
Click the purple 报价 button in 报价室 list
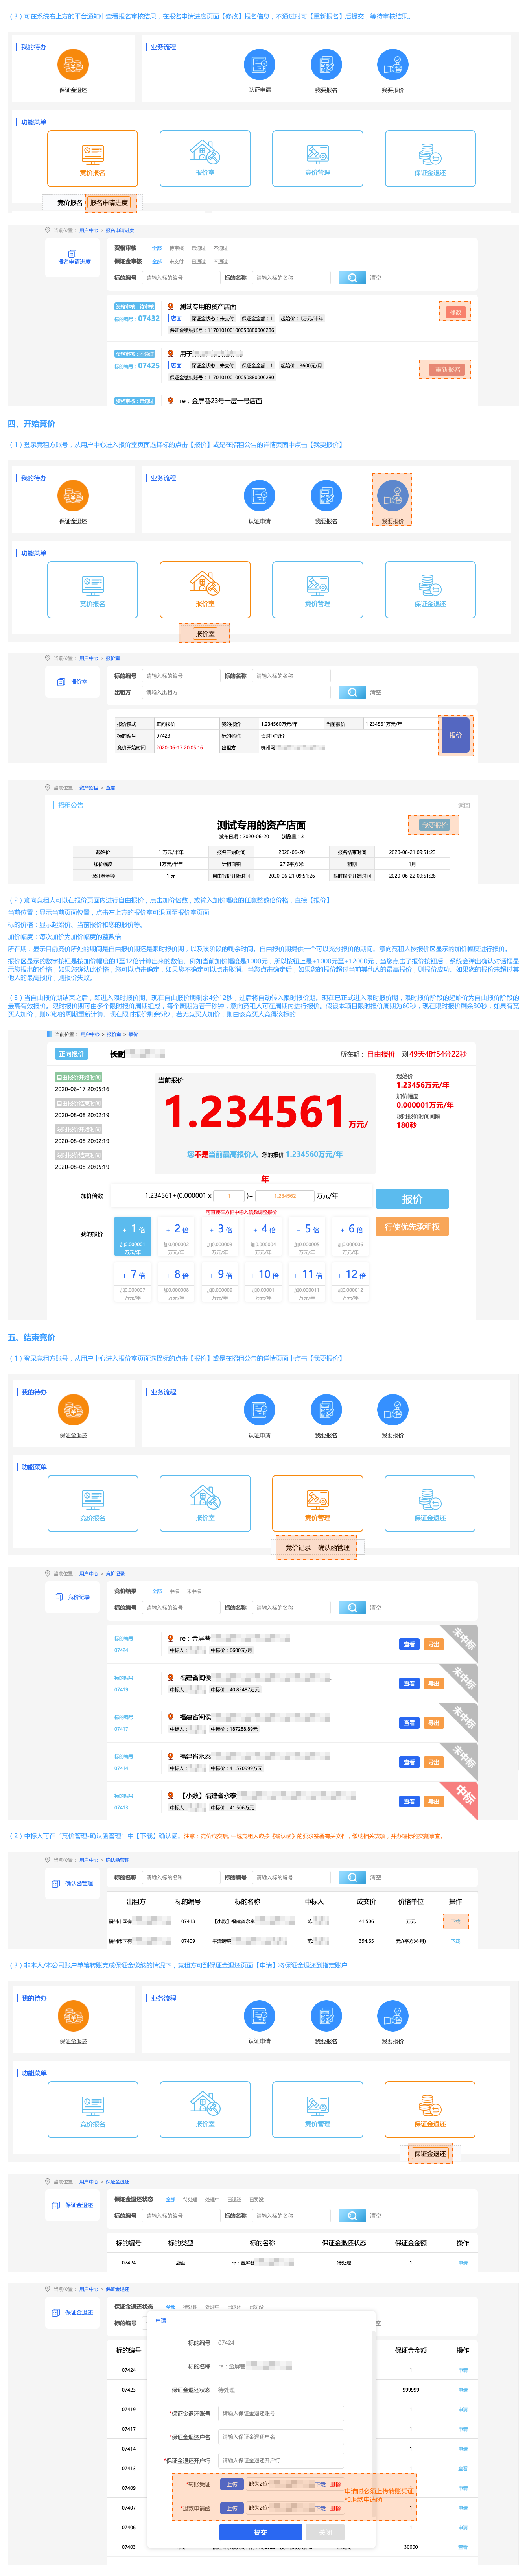pos(455,735)
